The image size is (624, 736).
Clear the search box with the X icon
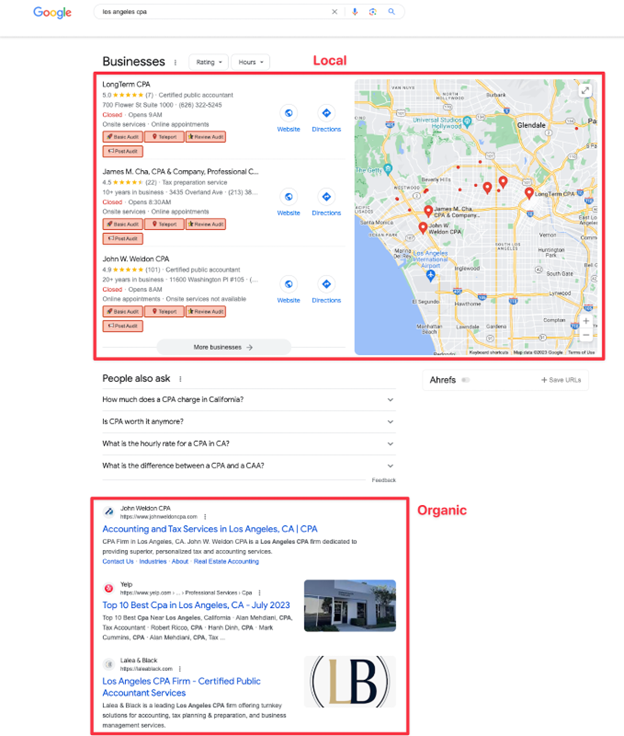tap(334, 12)
